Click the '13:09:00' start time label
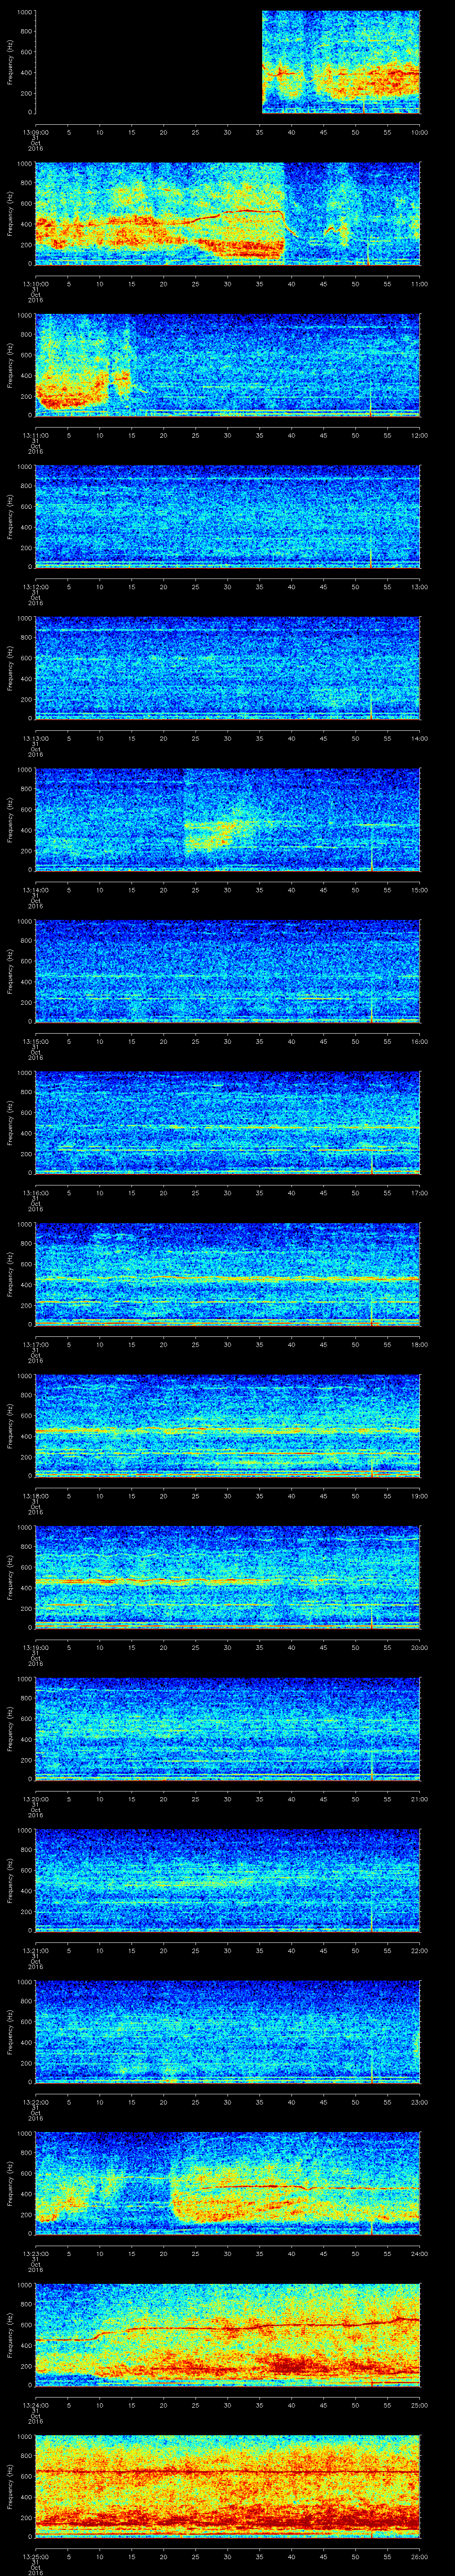This screenshot has width=455, height=2576. click(35, 132)
